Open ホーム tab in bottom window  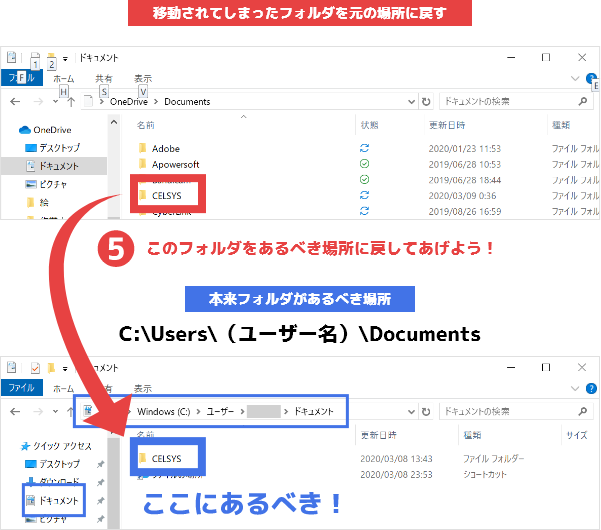click(63, 389)
